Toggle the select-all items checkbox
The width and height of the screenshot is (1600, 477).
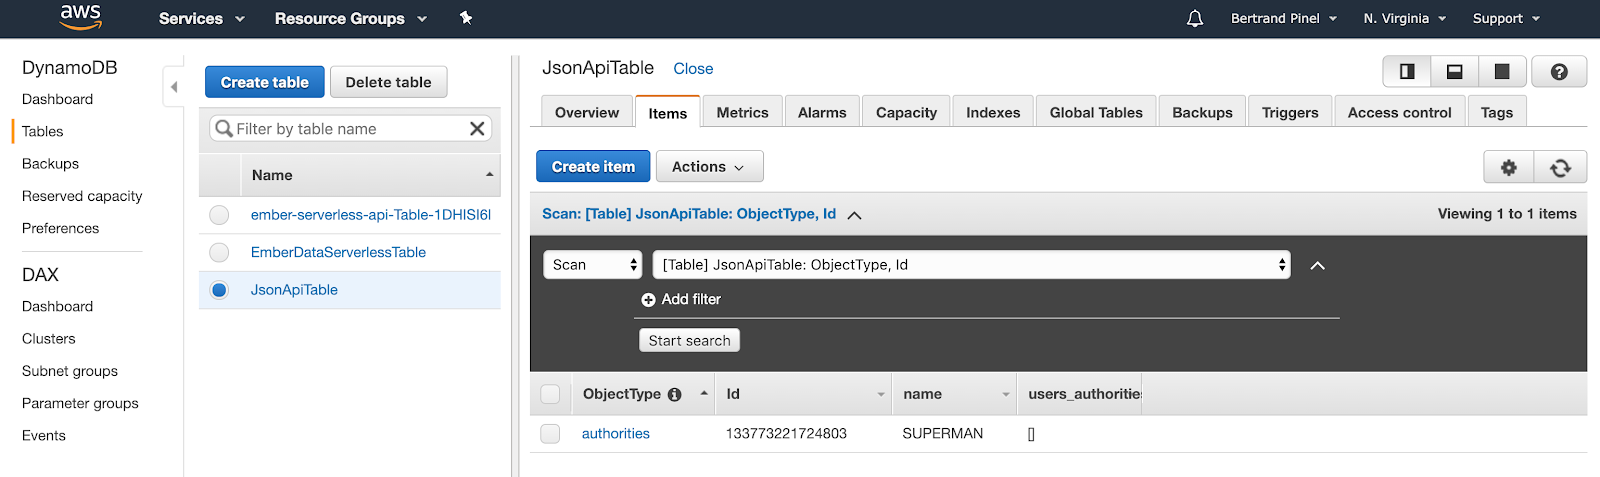pos(550,394)
